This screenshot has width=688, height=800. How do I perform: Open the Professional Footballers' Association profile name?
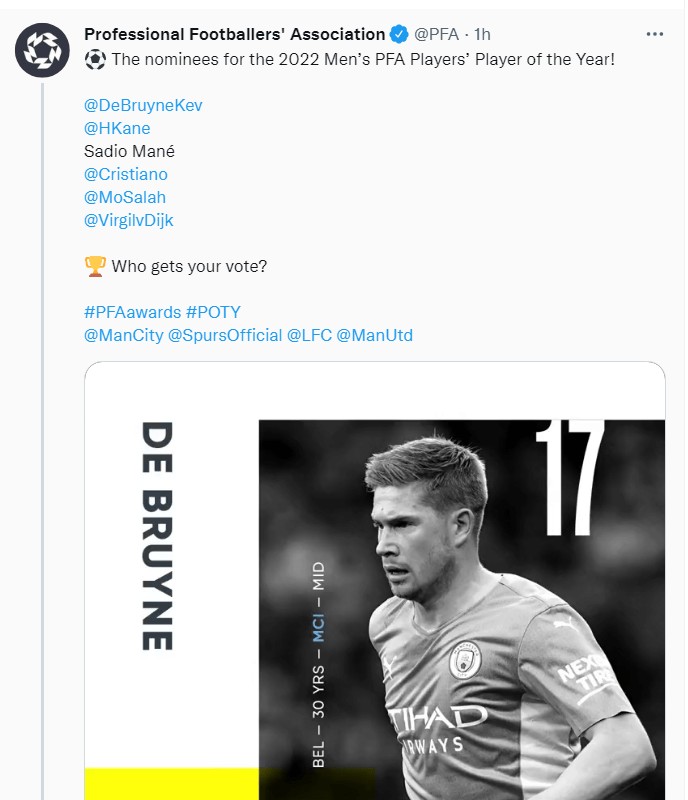[x=234, y=35]
